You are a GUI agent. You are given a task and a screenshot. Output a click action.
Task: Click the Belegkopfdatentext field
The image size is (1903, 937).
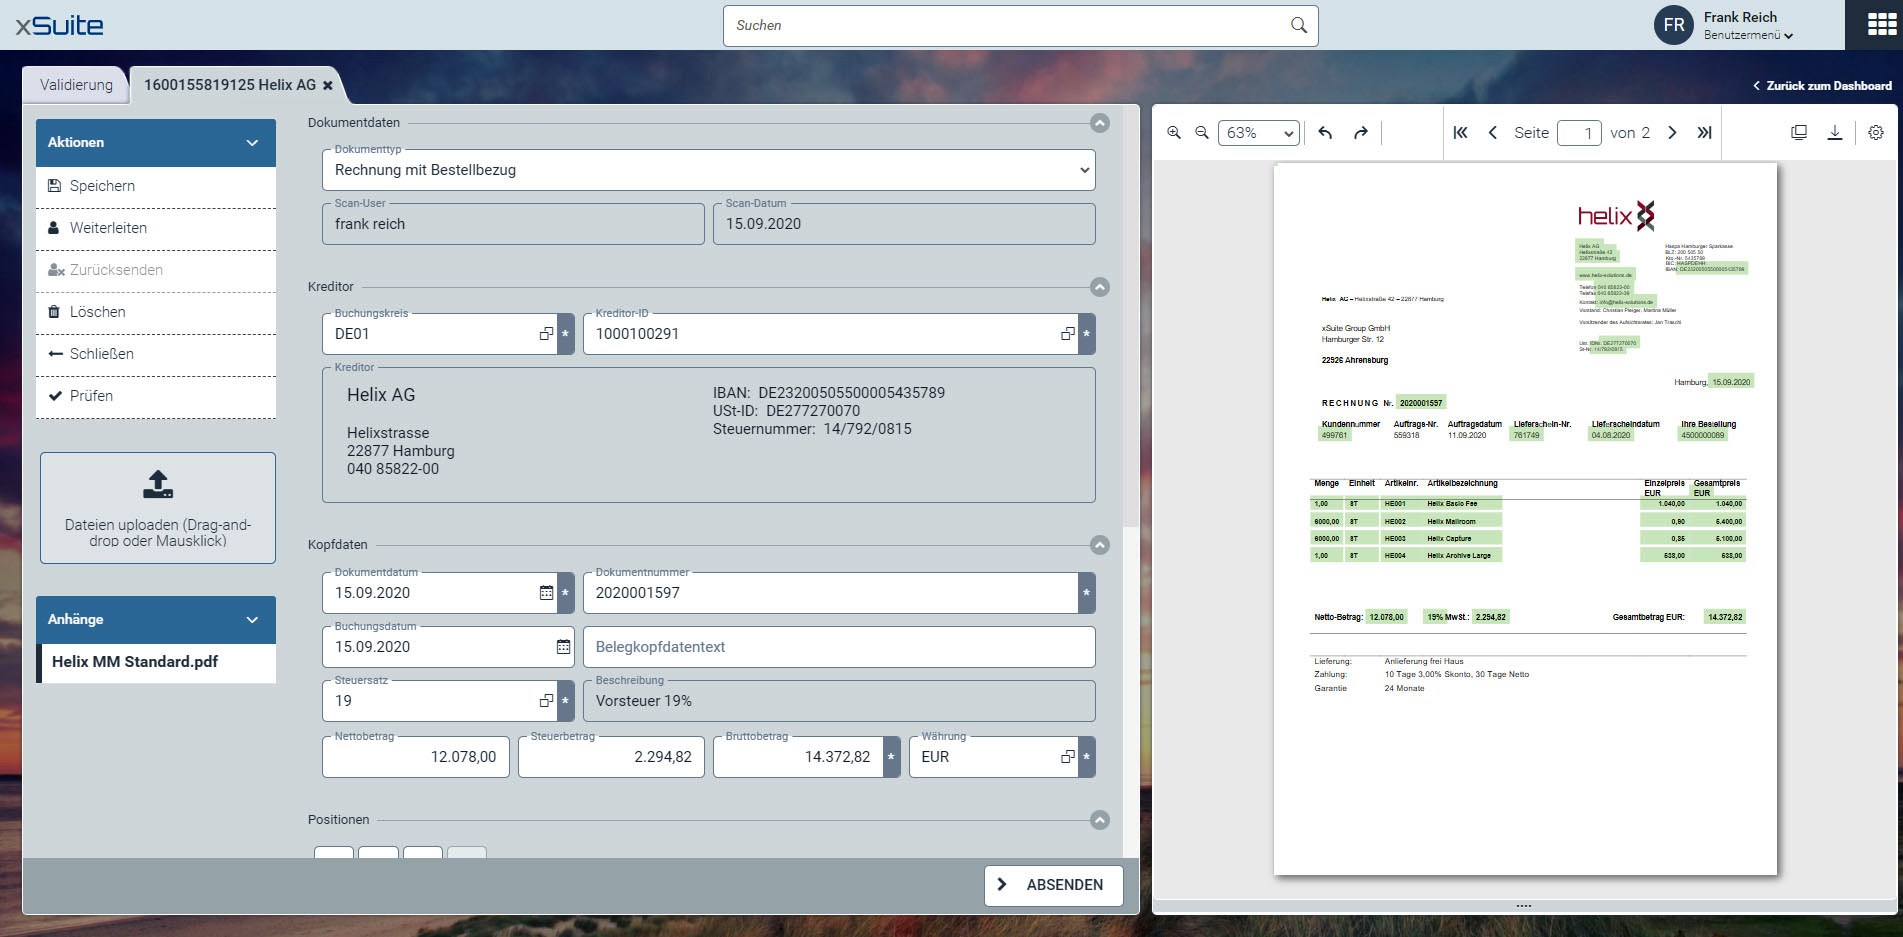tap(839, 647)
